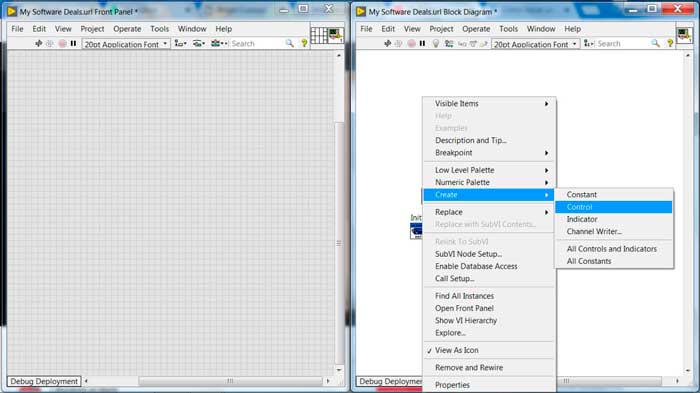Click Step Out button in Block Diagram
The height and width of the screenshot is (393, 700).
(x=483, y=43)
